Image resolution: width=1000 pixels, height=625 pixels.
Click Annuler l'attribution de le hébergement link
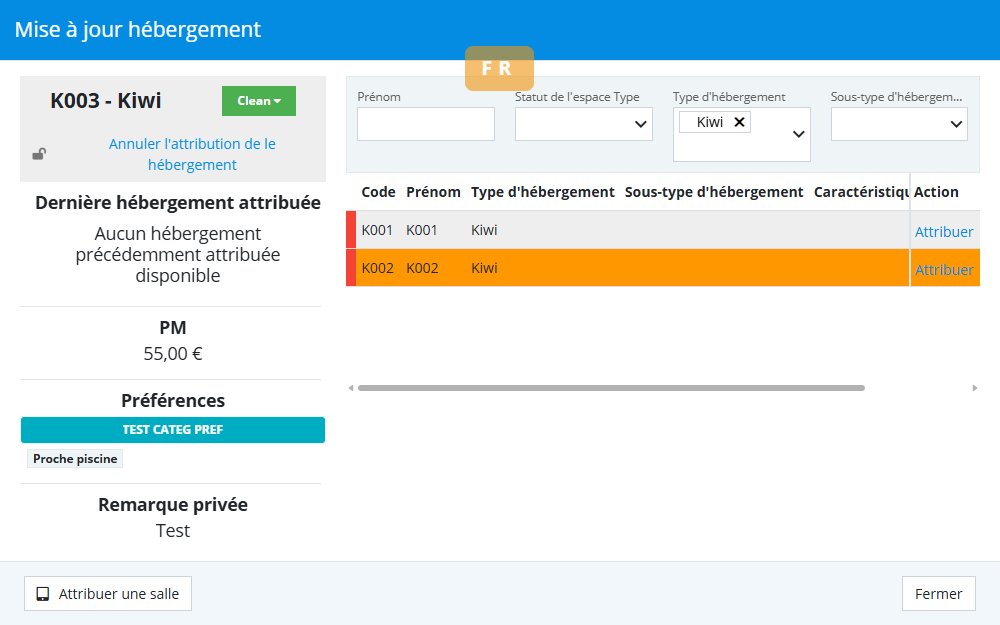click(x=192, y=154)
